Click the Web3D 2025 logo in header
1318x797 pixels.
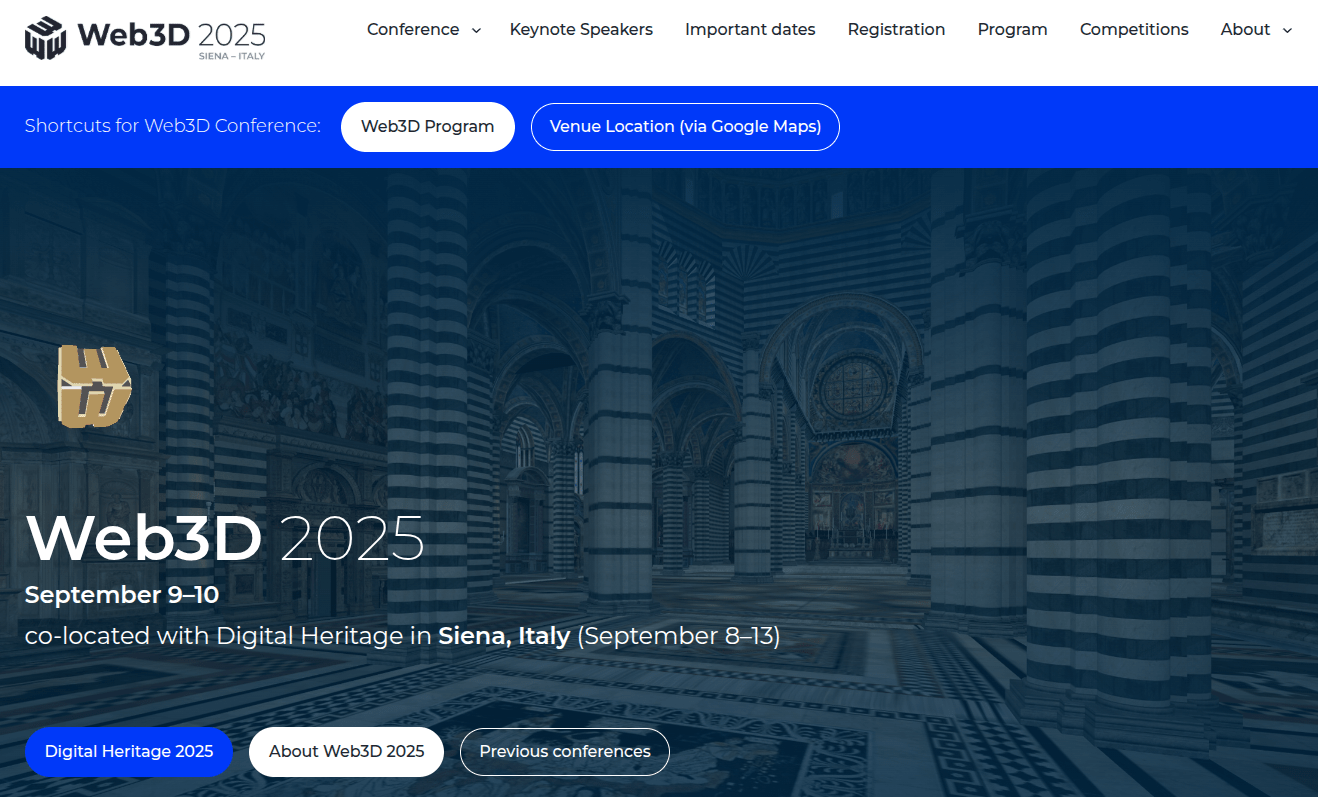[x=146, y=38]
